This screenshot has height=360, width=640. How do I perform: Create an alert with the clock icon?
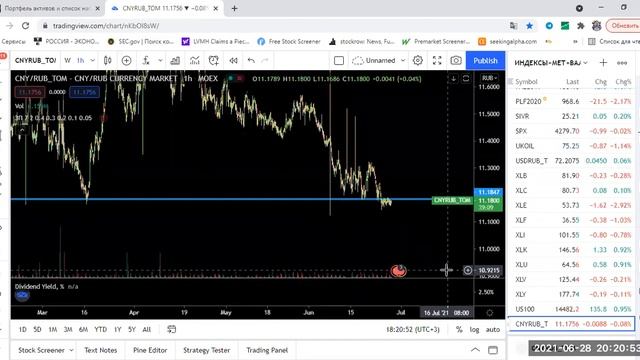click(x=213, y=60)
